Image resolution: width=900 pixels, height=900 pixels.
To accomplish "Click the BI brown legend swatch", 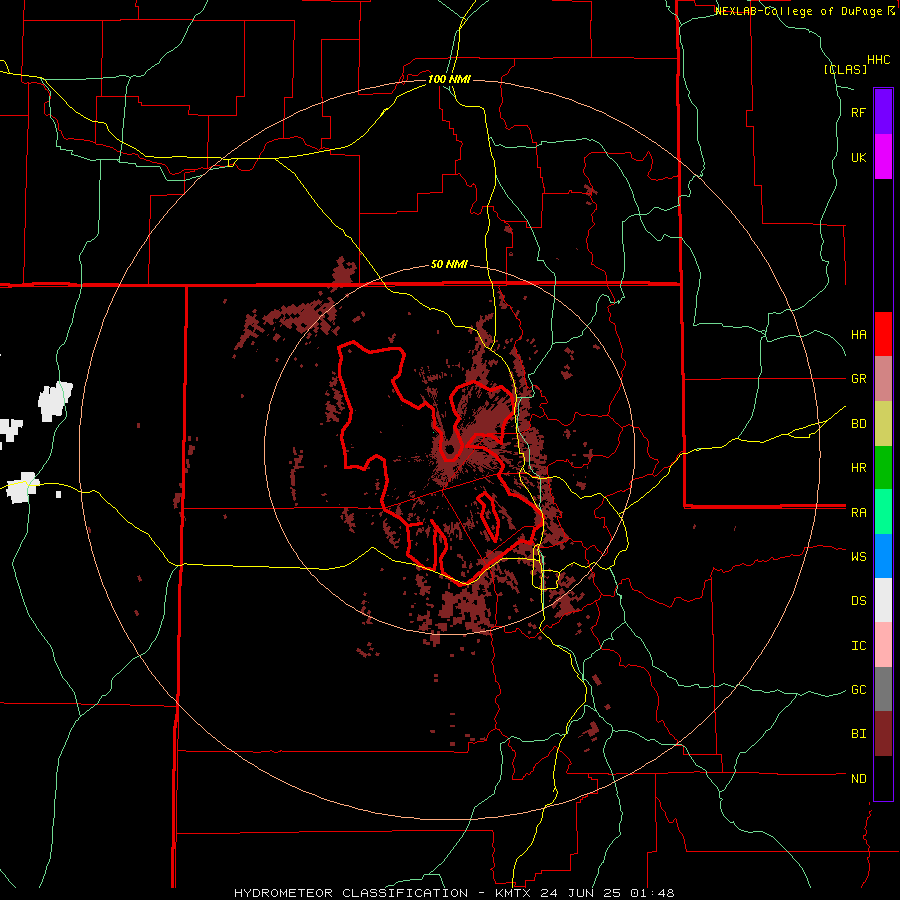I will tap(883, 734).
